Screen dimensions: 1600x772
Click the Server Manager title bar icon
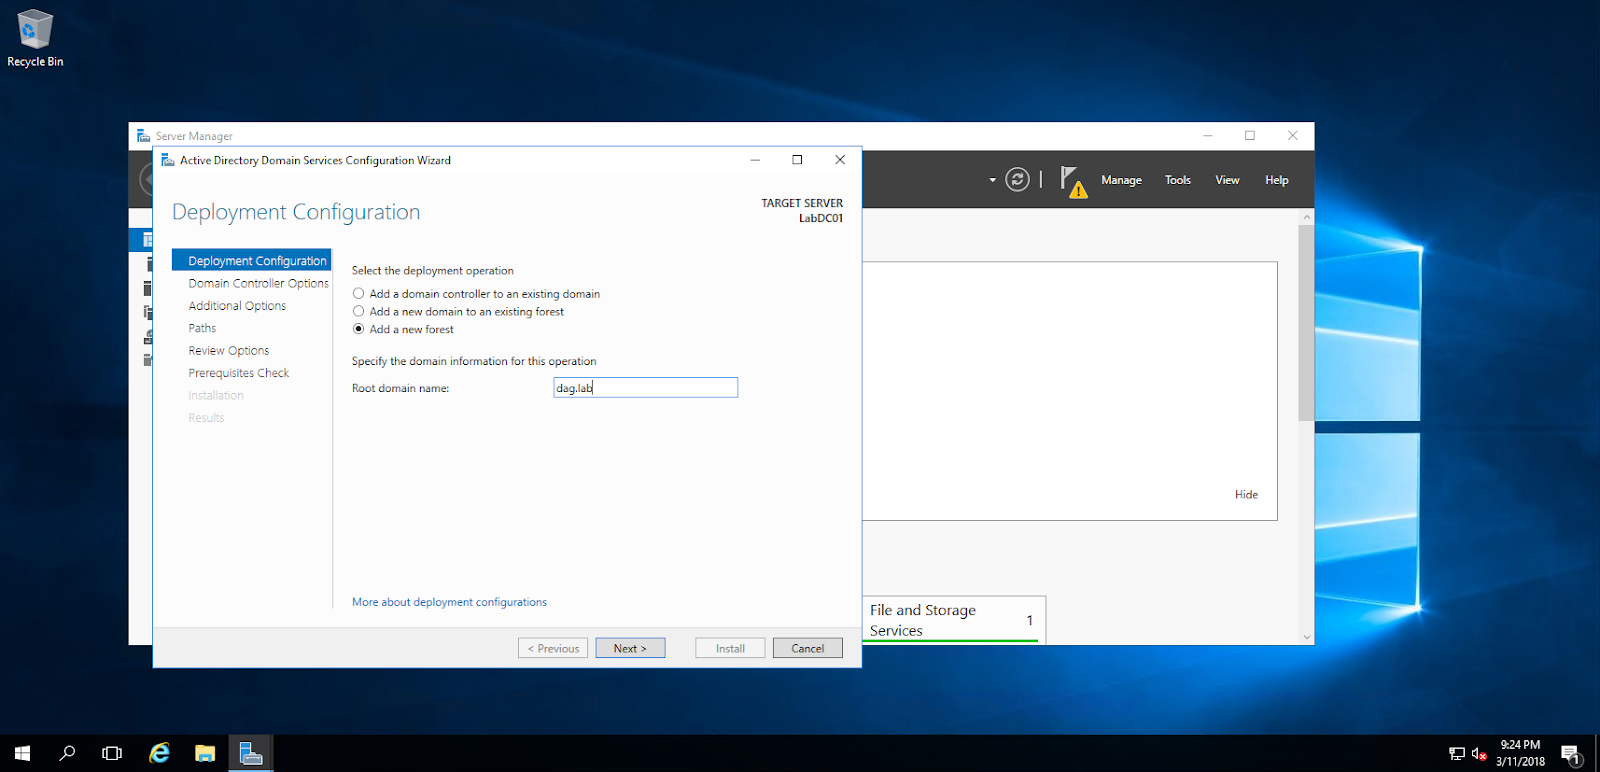(143, 136)
